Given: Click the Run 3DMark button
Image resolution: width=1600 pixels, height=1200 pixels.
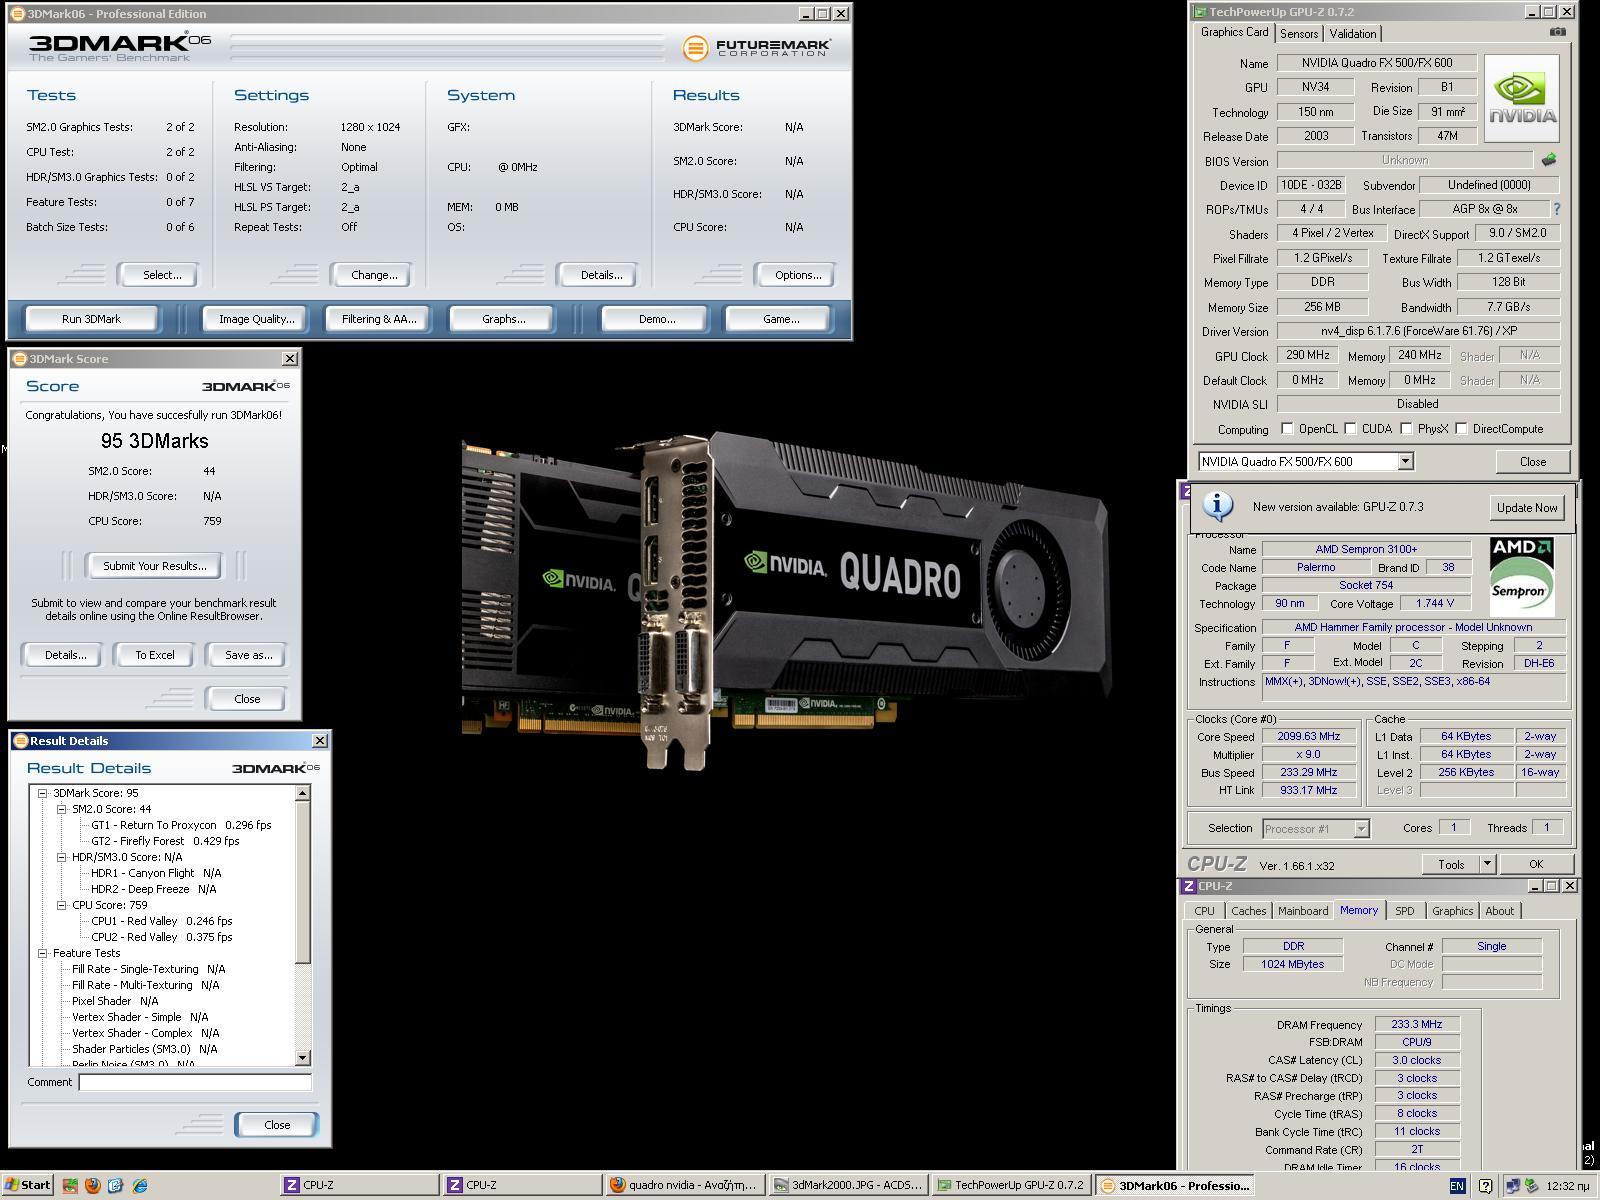Looking at the screenshot, I should coord(91,319).
